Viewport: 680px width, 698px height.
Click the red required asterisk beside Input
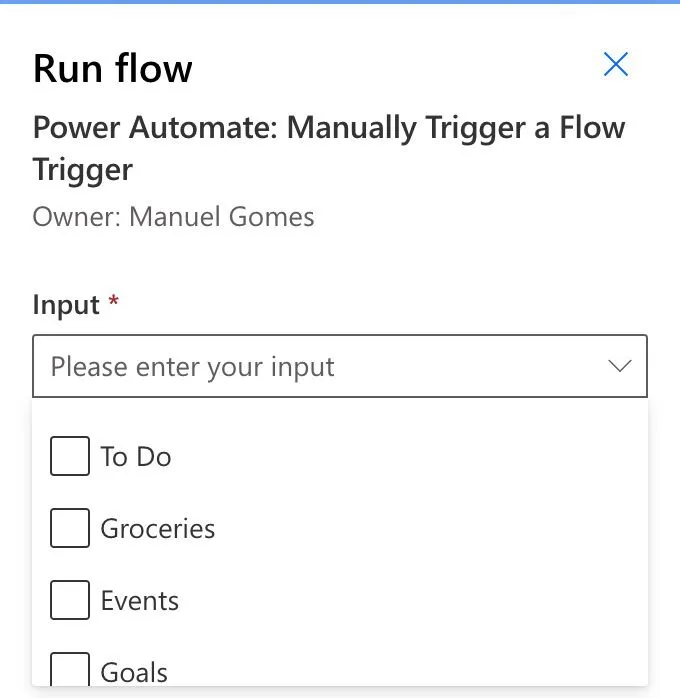(x=114, y=301)
